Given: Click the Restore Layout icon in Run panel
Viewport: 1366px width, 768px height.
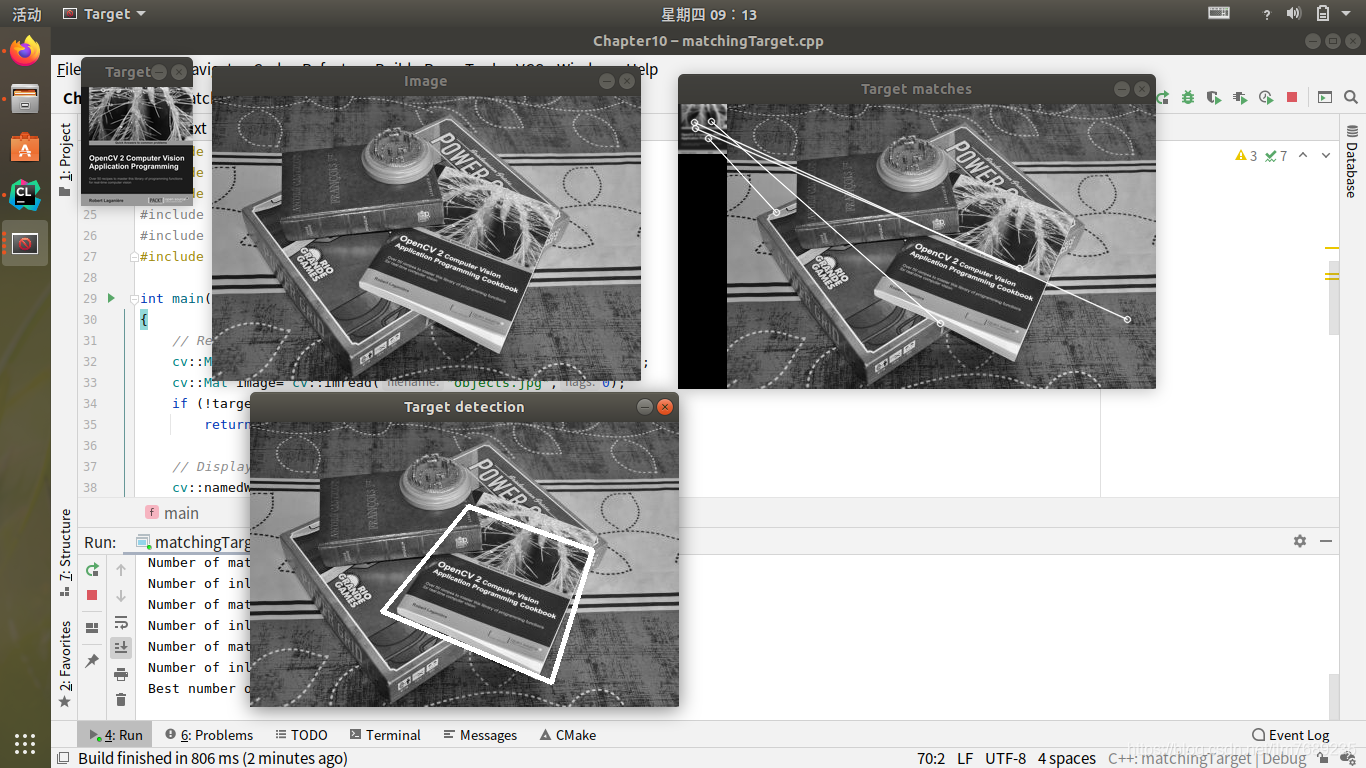Looking at the screenshot, I should point(92,628).
